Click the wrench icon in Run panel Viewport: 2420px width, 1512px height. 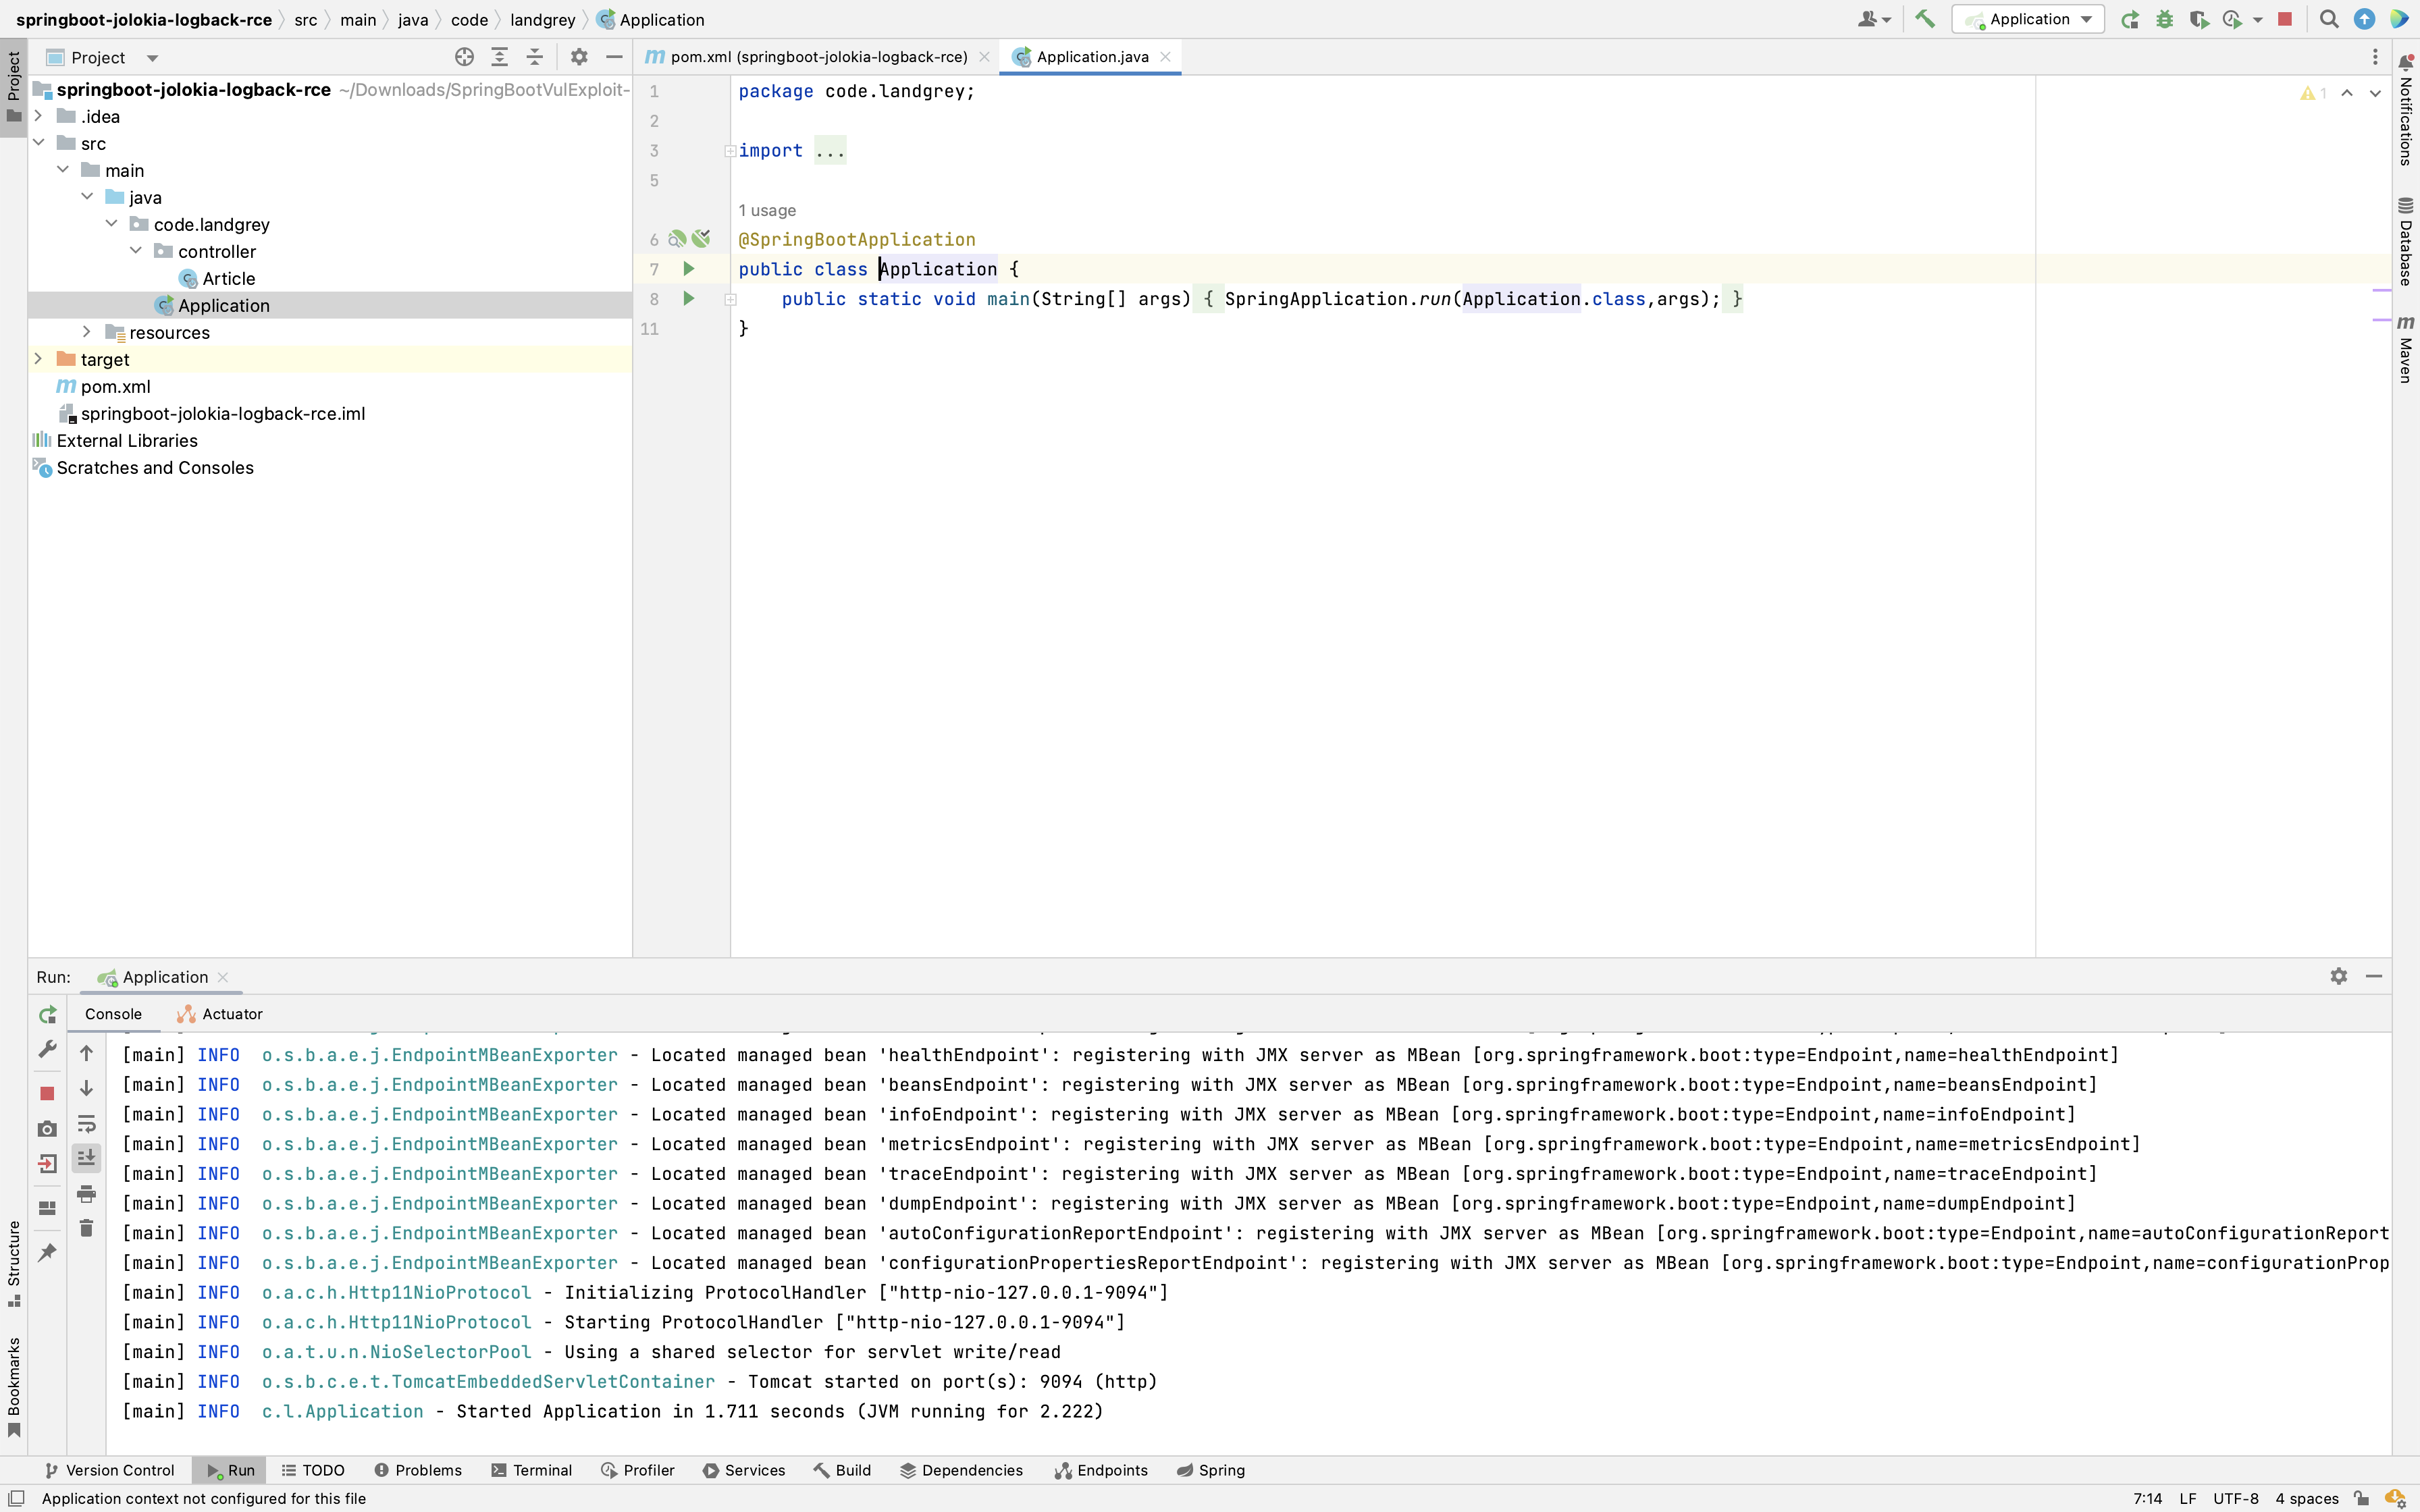pos(47,1049)
